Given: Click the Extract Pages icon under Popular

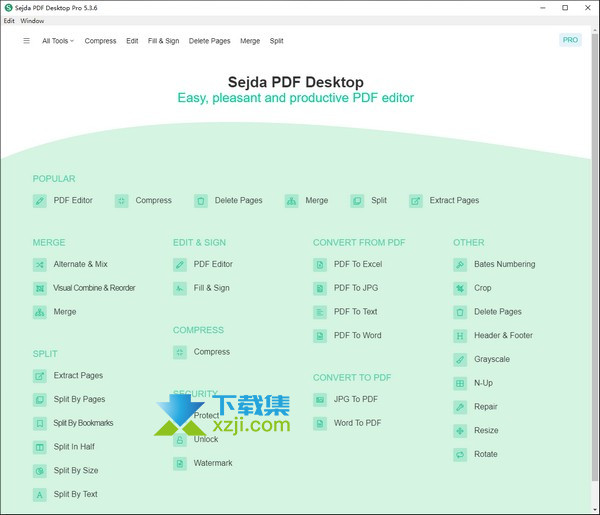Looking at the screenshot, I should click(416, 201).
